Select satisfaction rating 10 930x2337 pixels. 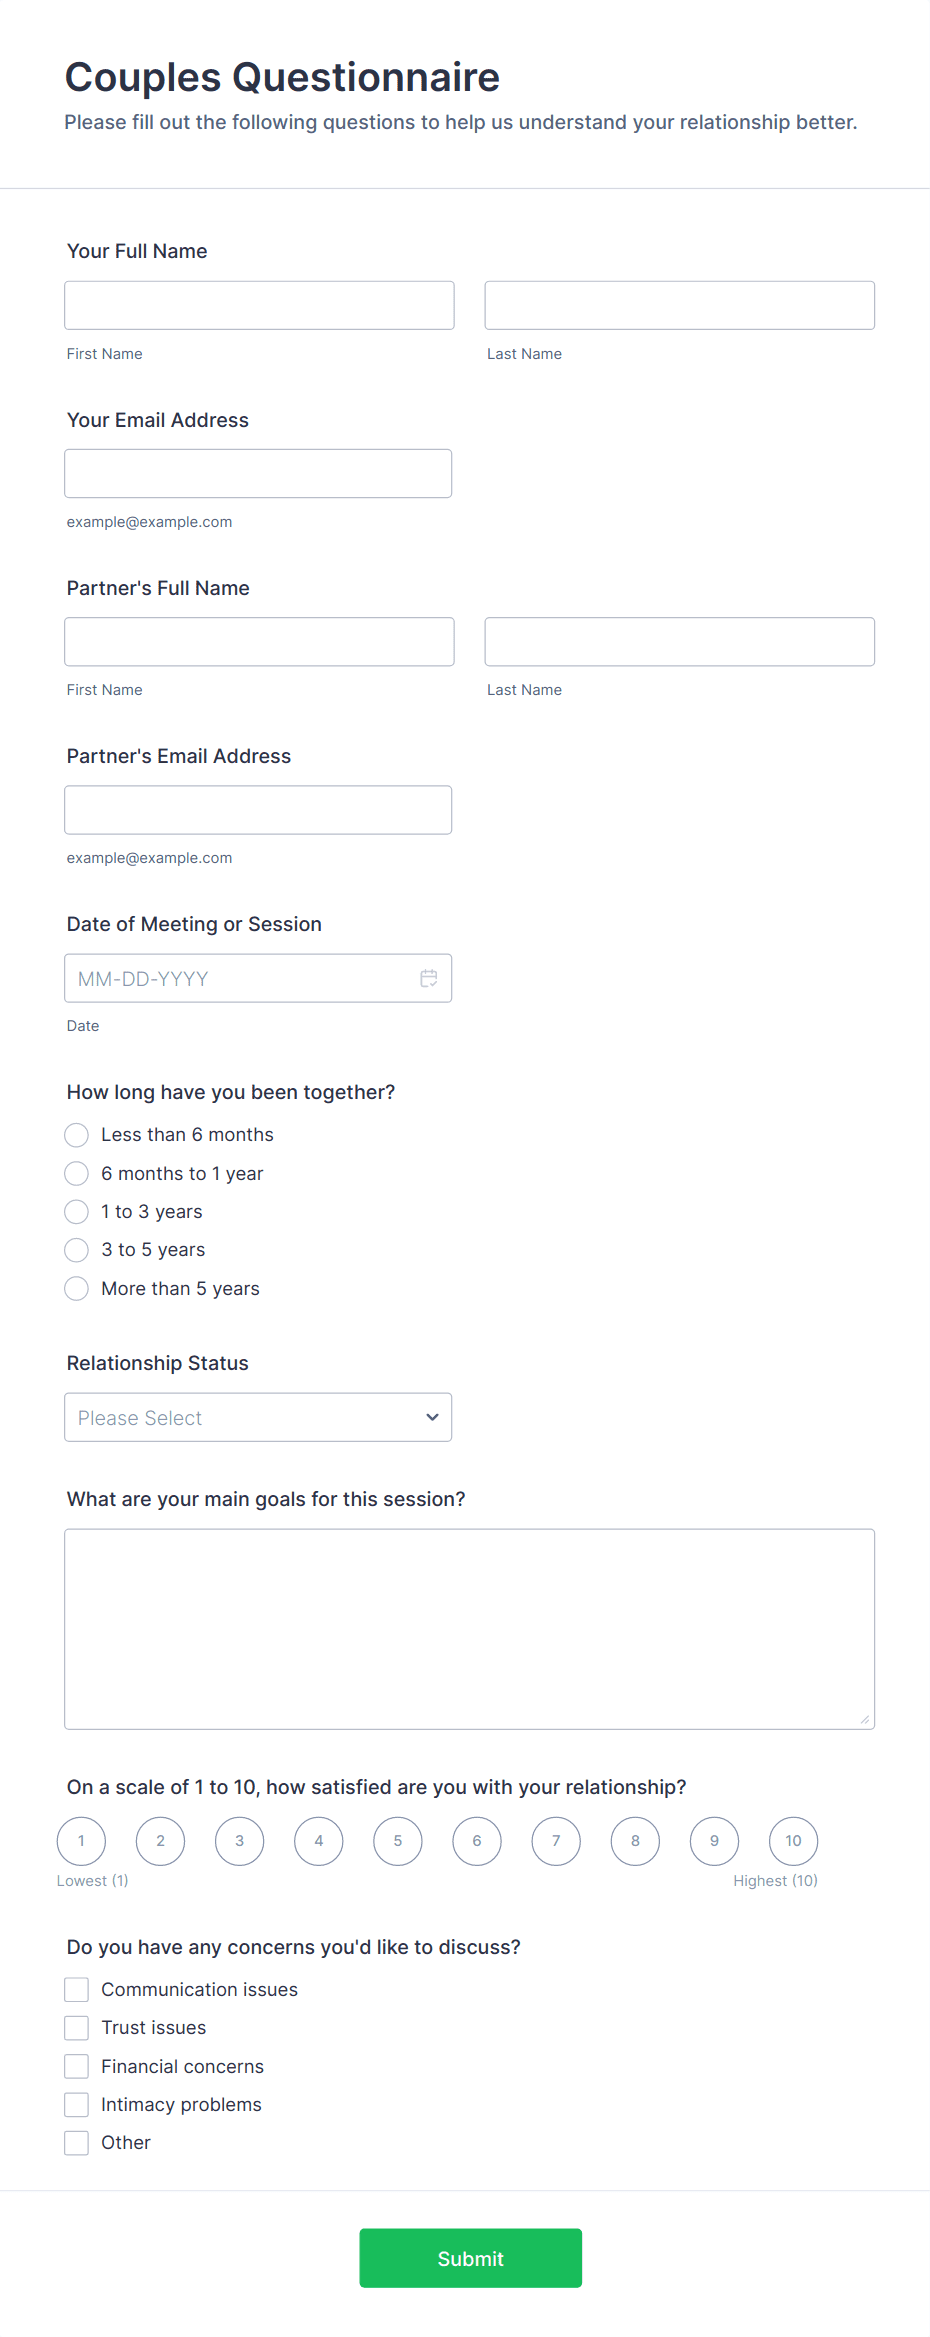click(x=793, y=1840)
